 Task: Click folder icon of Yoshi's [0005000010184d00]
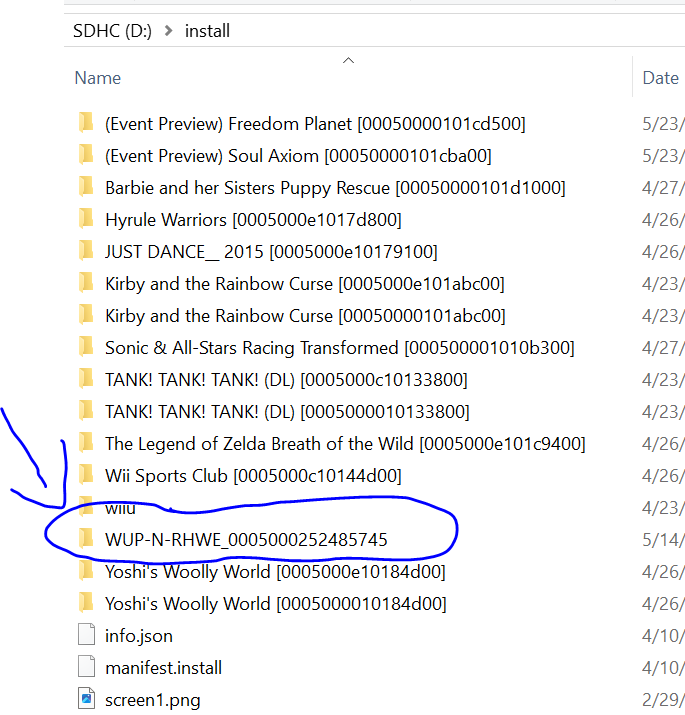point(86,603)
